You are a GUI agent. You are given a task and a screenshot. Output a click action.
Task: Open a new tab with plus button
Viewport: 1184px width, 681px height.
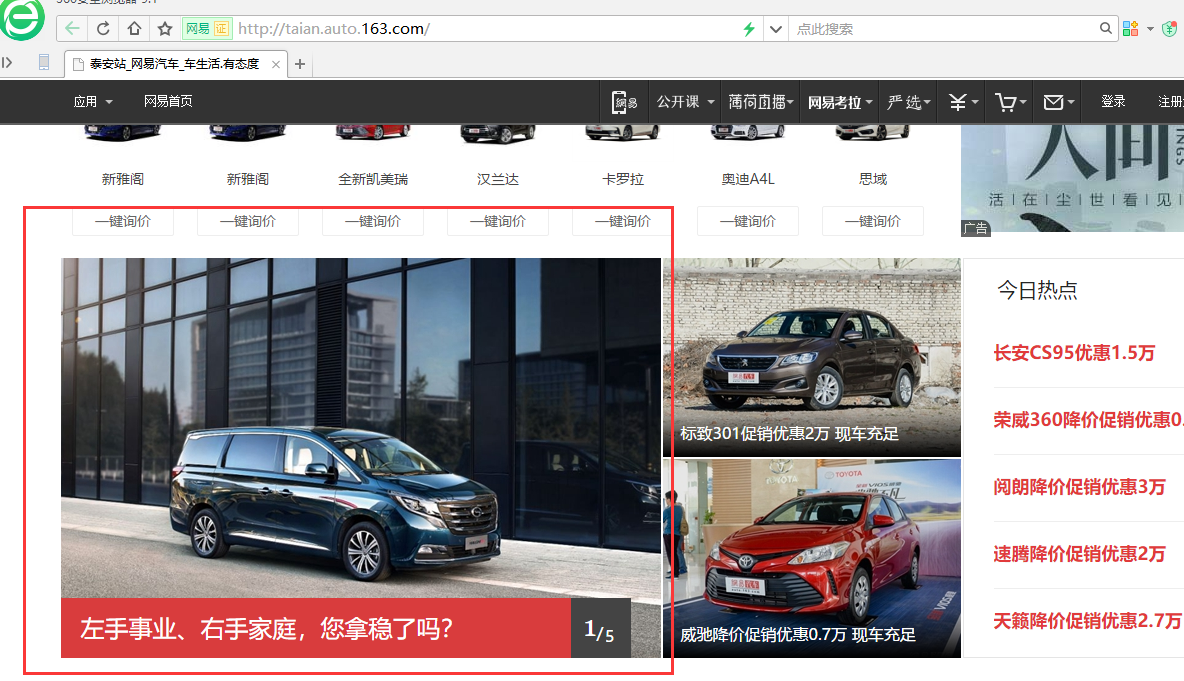300,64
